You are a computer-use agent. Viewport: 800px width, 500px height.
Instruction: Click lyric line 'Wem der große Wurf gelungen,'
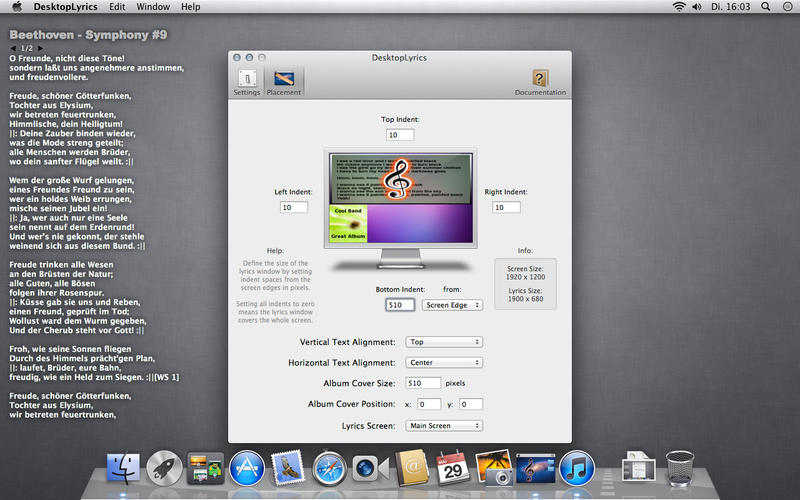pyautogui.click(x=71, y=180)
